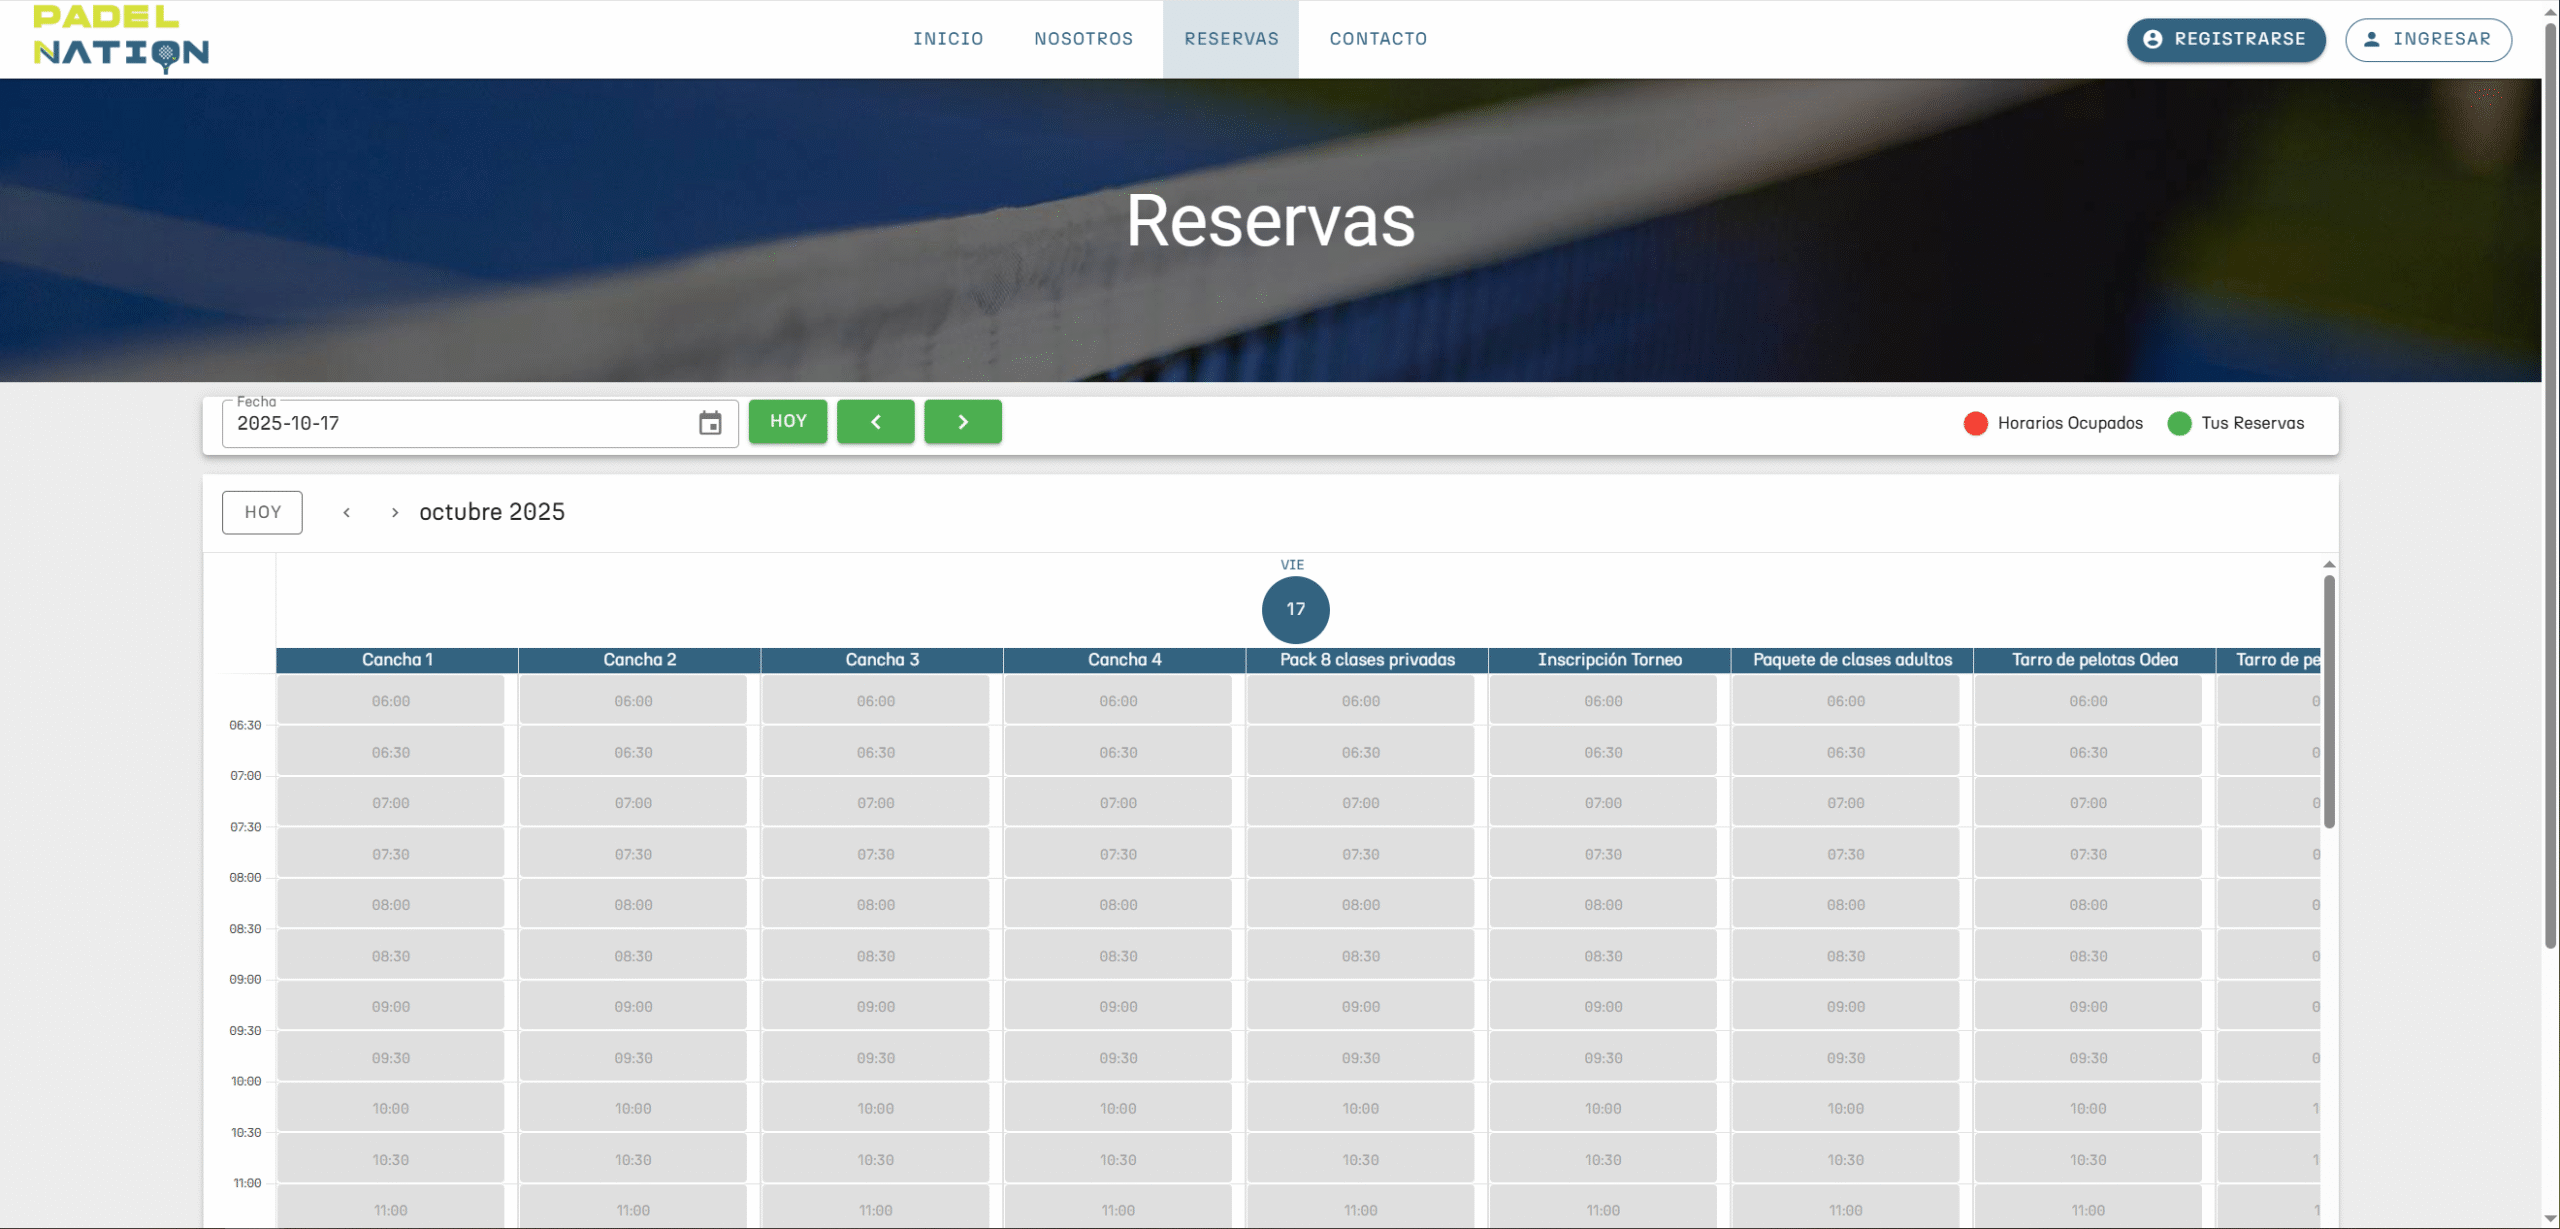Click the green next day arrow button

[x=962, y=422]
